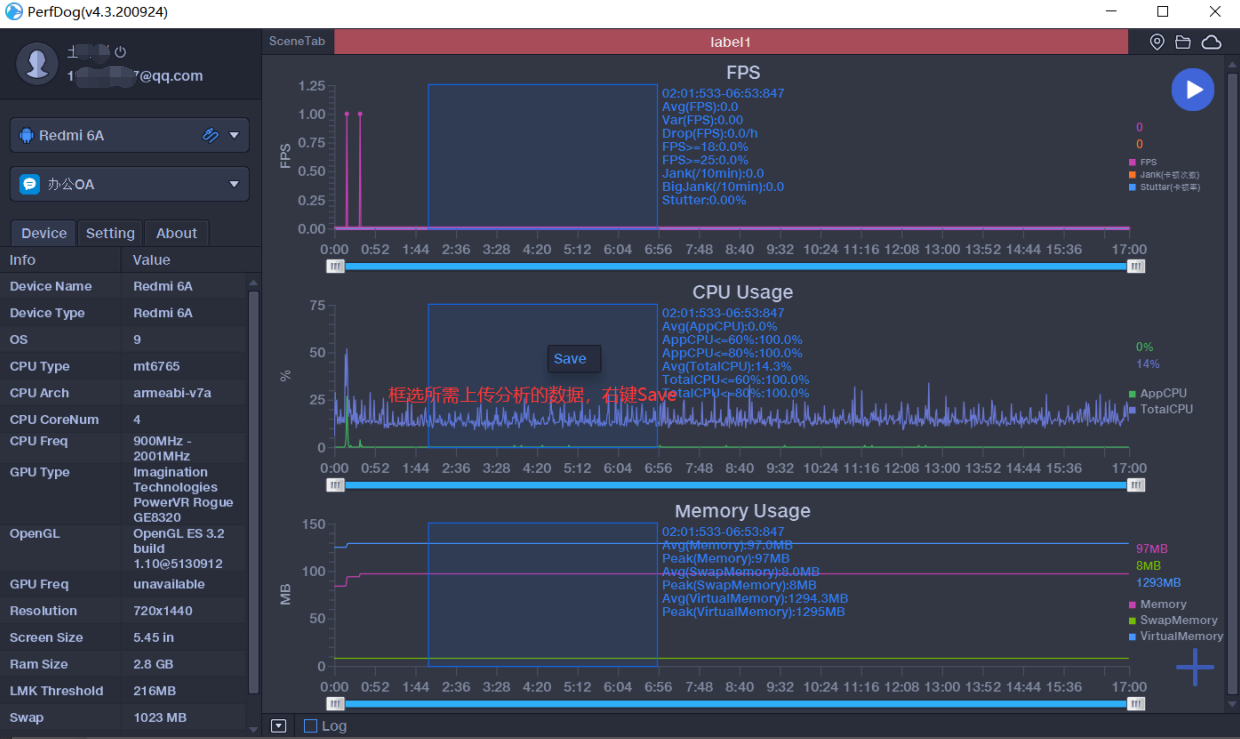Click the cloud upload icon
This screenshot has height=739, width=1240.
1211,42
